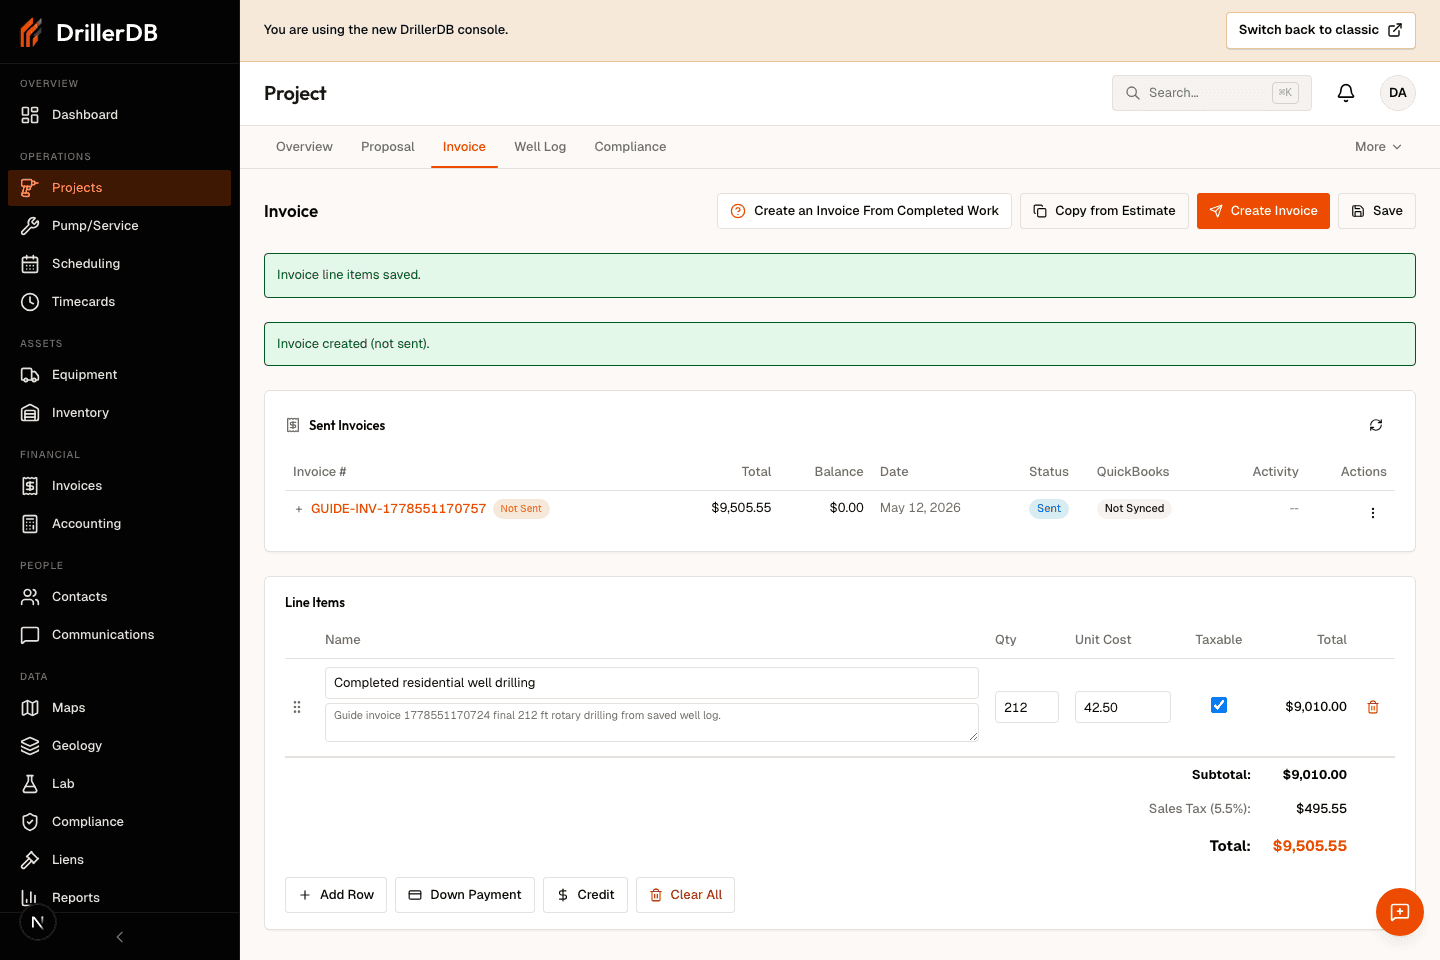This screenshot has height=960, width=1440.
Task: Click the Sales Tax (5.5%) label
Action: point(1199,809)
